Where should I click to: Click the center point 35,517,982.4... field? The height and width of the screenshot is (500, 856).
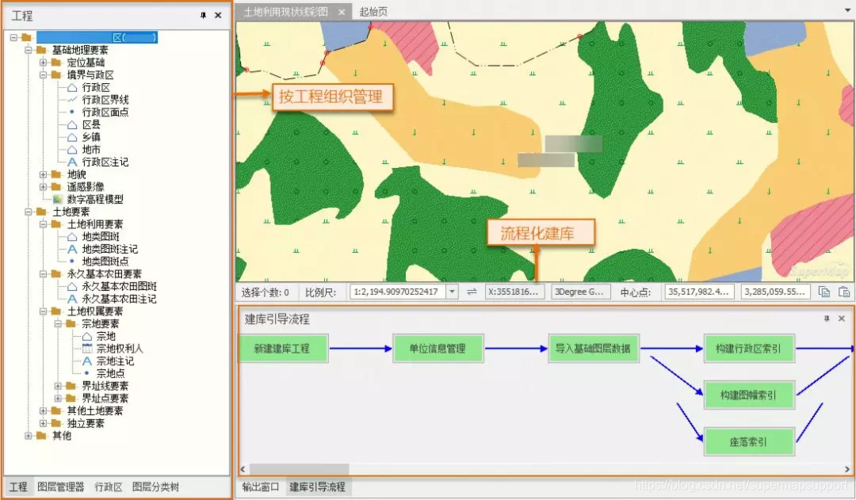699,292
